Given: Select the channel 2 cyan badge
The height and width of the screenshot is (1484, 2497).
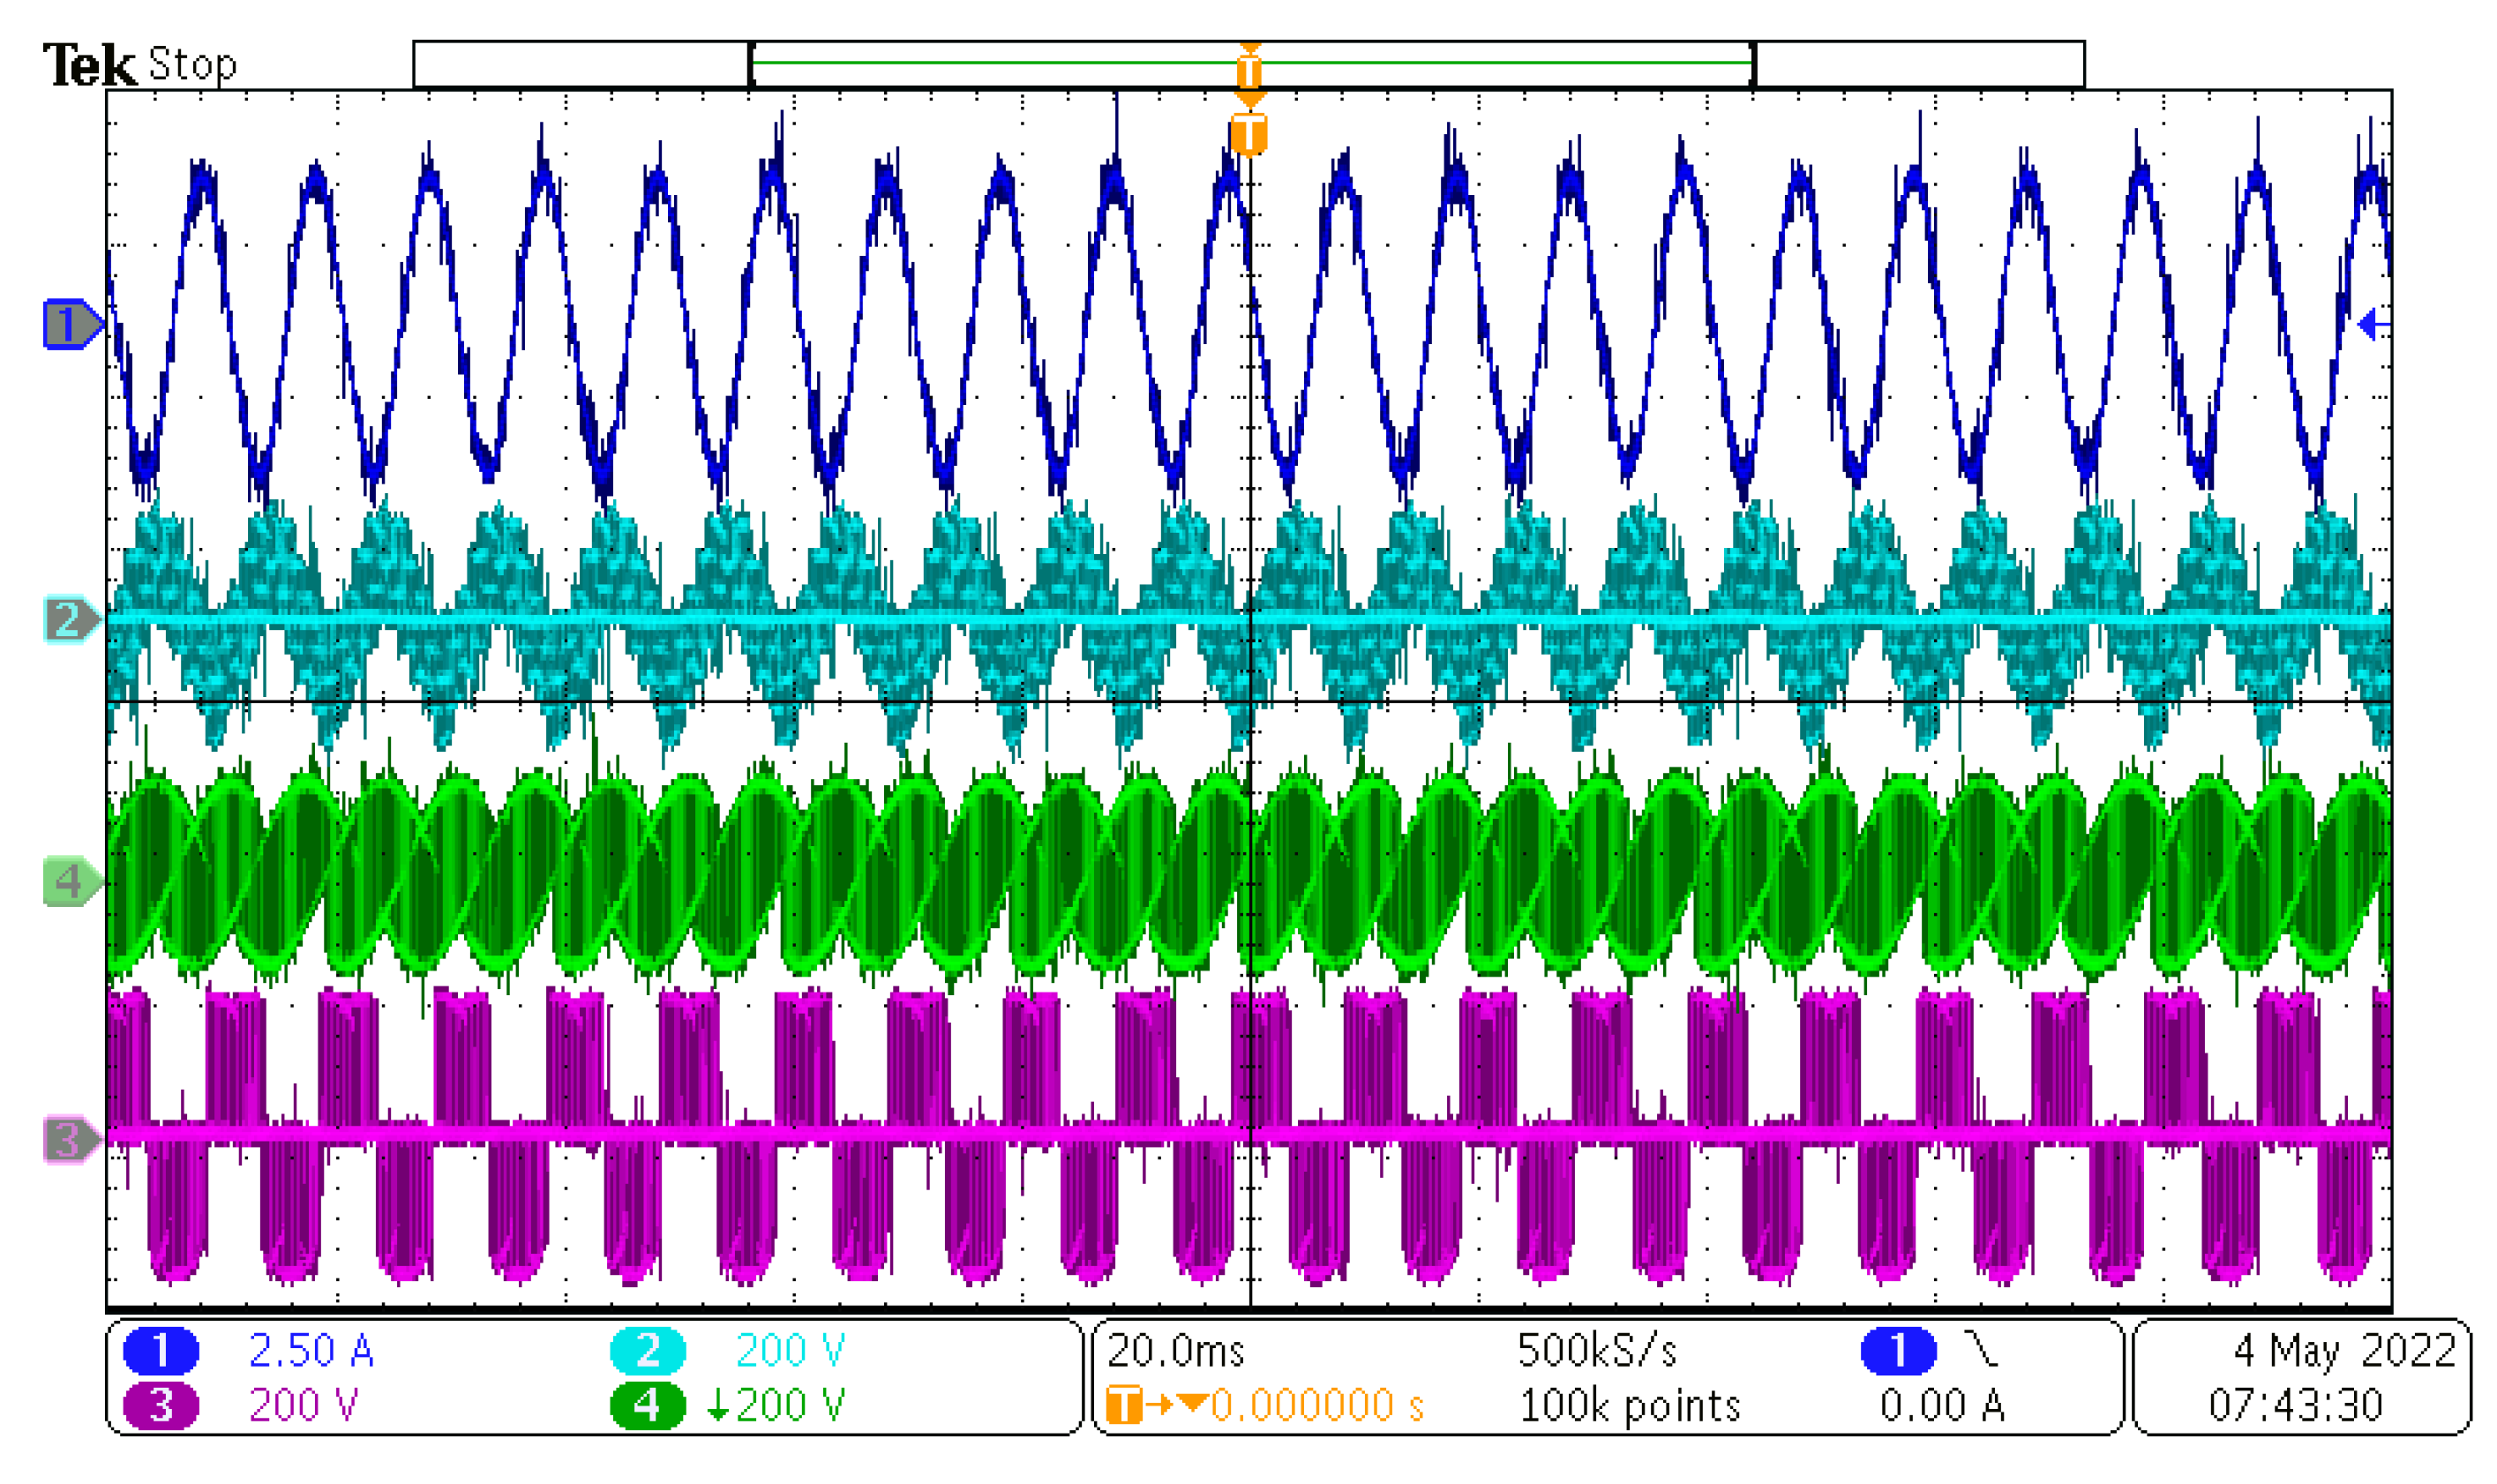Looking at the screenshot, I should click(648, 1351).
